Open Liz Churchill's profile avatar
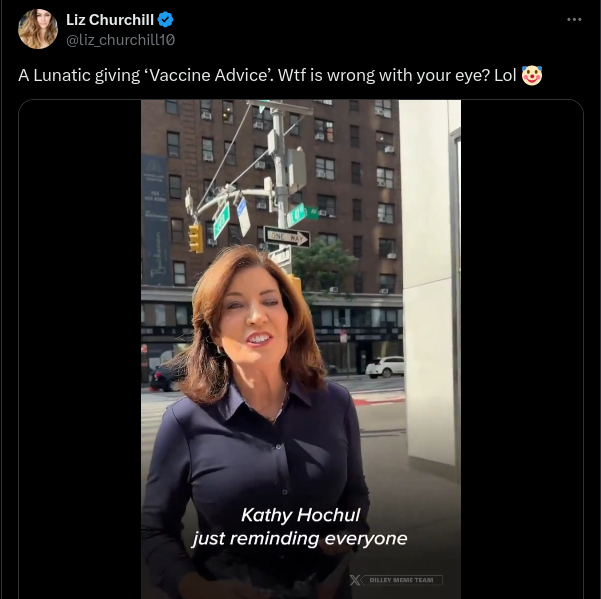This screenshot has width=601, height=599. tap(38, 29)
